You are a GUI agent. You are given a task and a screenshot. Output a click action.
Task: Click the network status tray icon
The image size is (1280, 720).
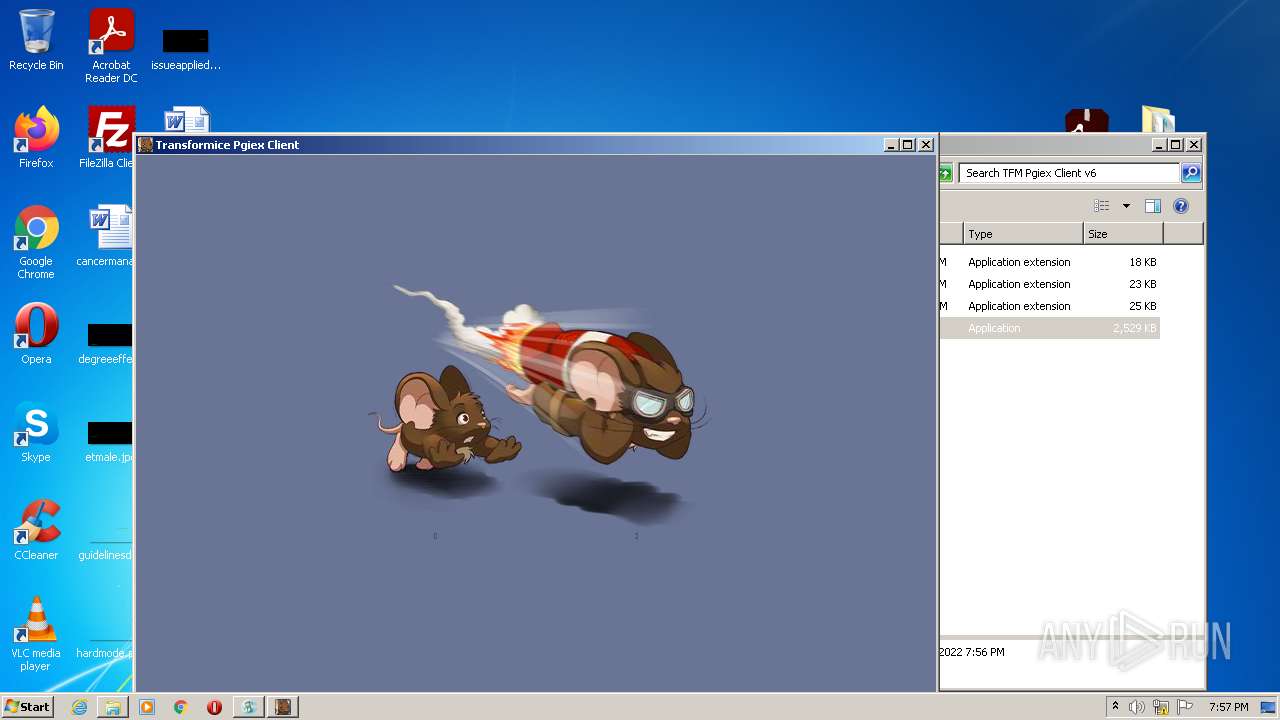point(1161,707)
